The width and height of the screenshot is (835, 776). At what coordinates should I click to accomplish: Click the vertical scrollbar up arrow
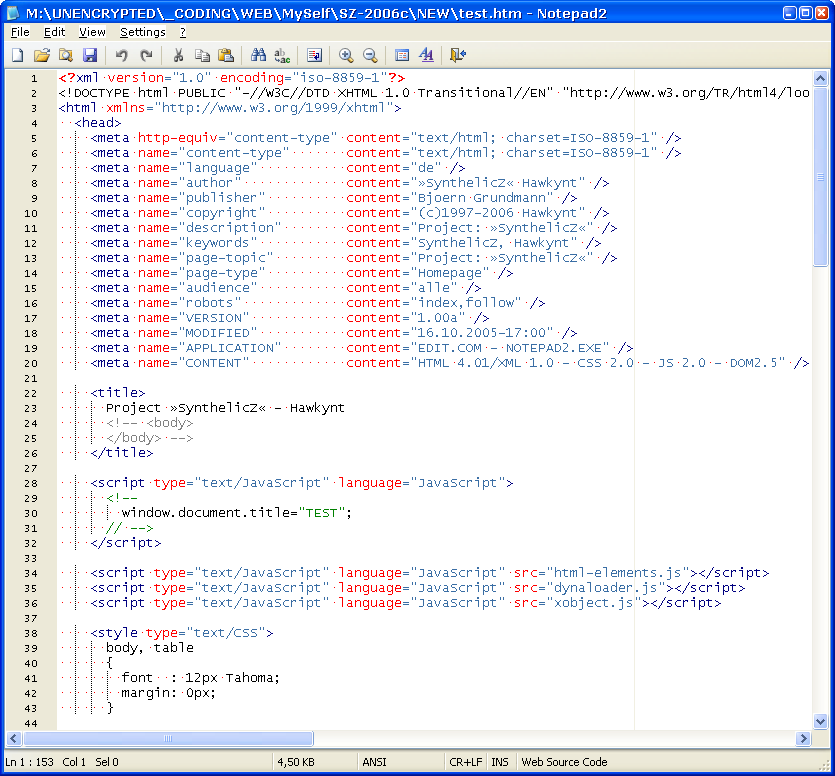click(821, 78)
